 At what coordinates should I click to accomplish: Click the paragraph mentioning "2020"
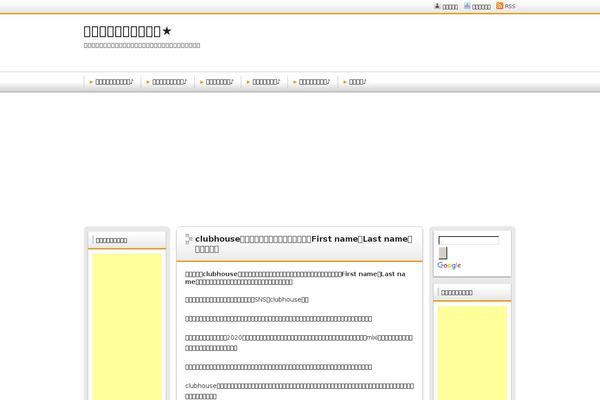(299, 343)
